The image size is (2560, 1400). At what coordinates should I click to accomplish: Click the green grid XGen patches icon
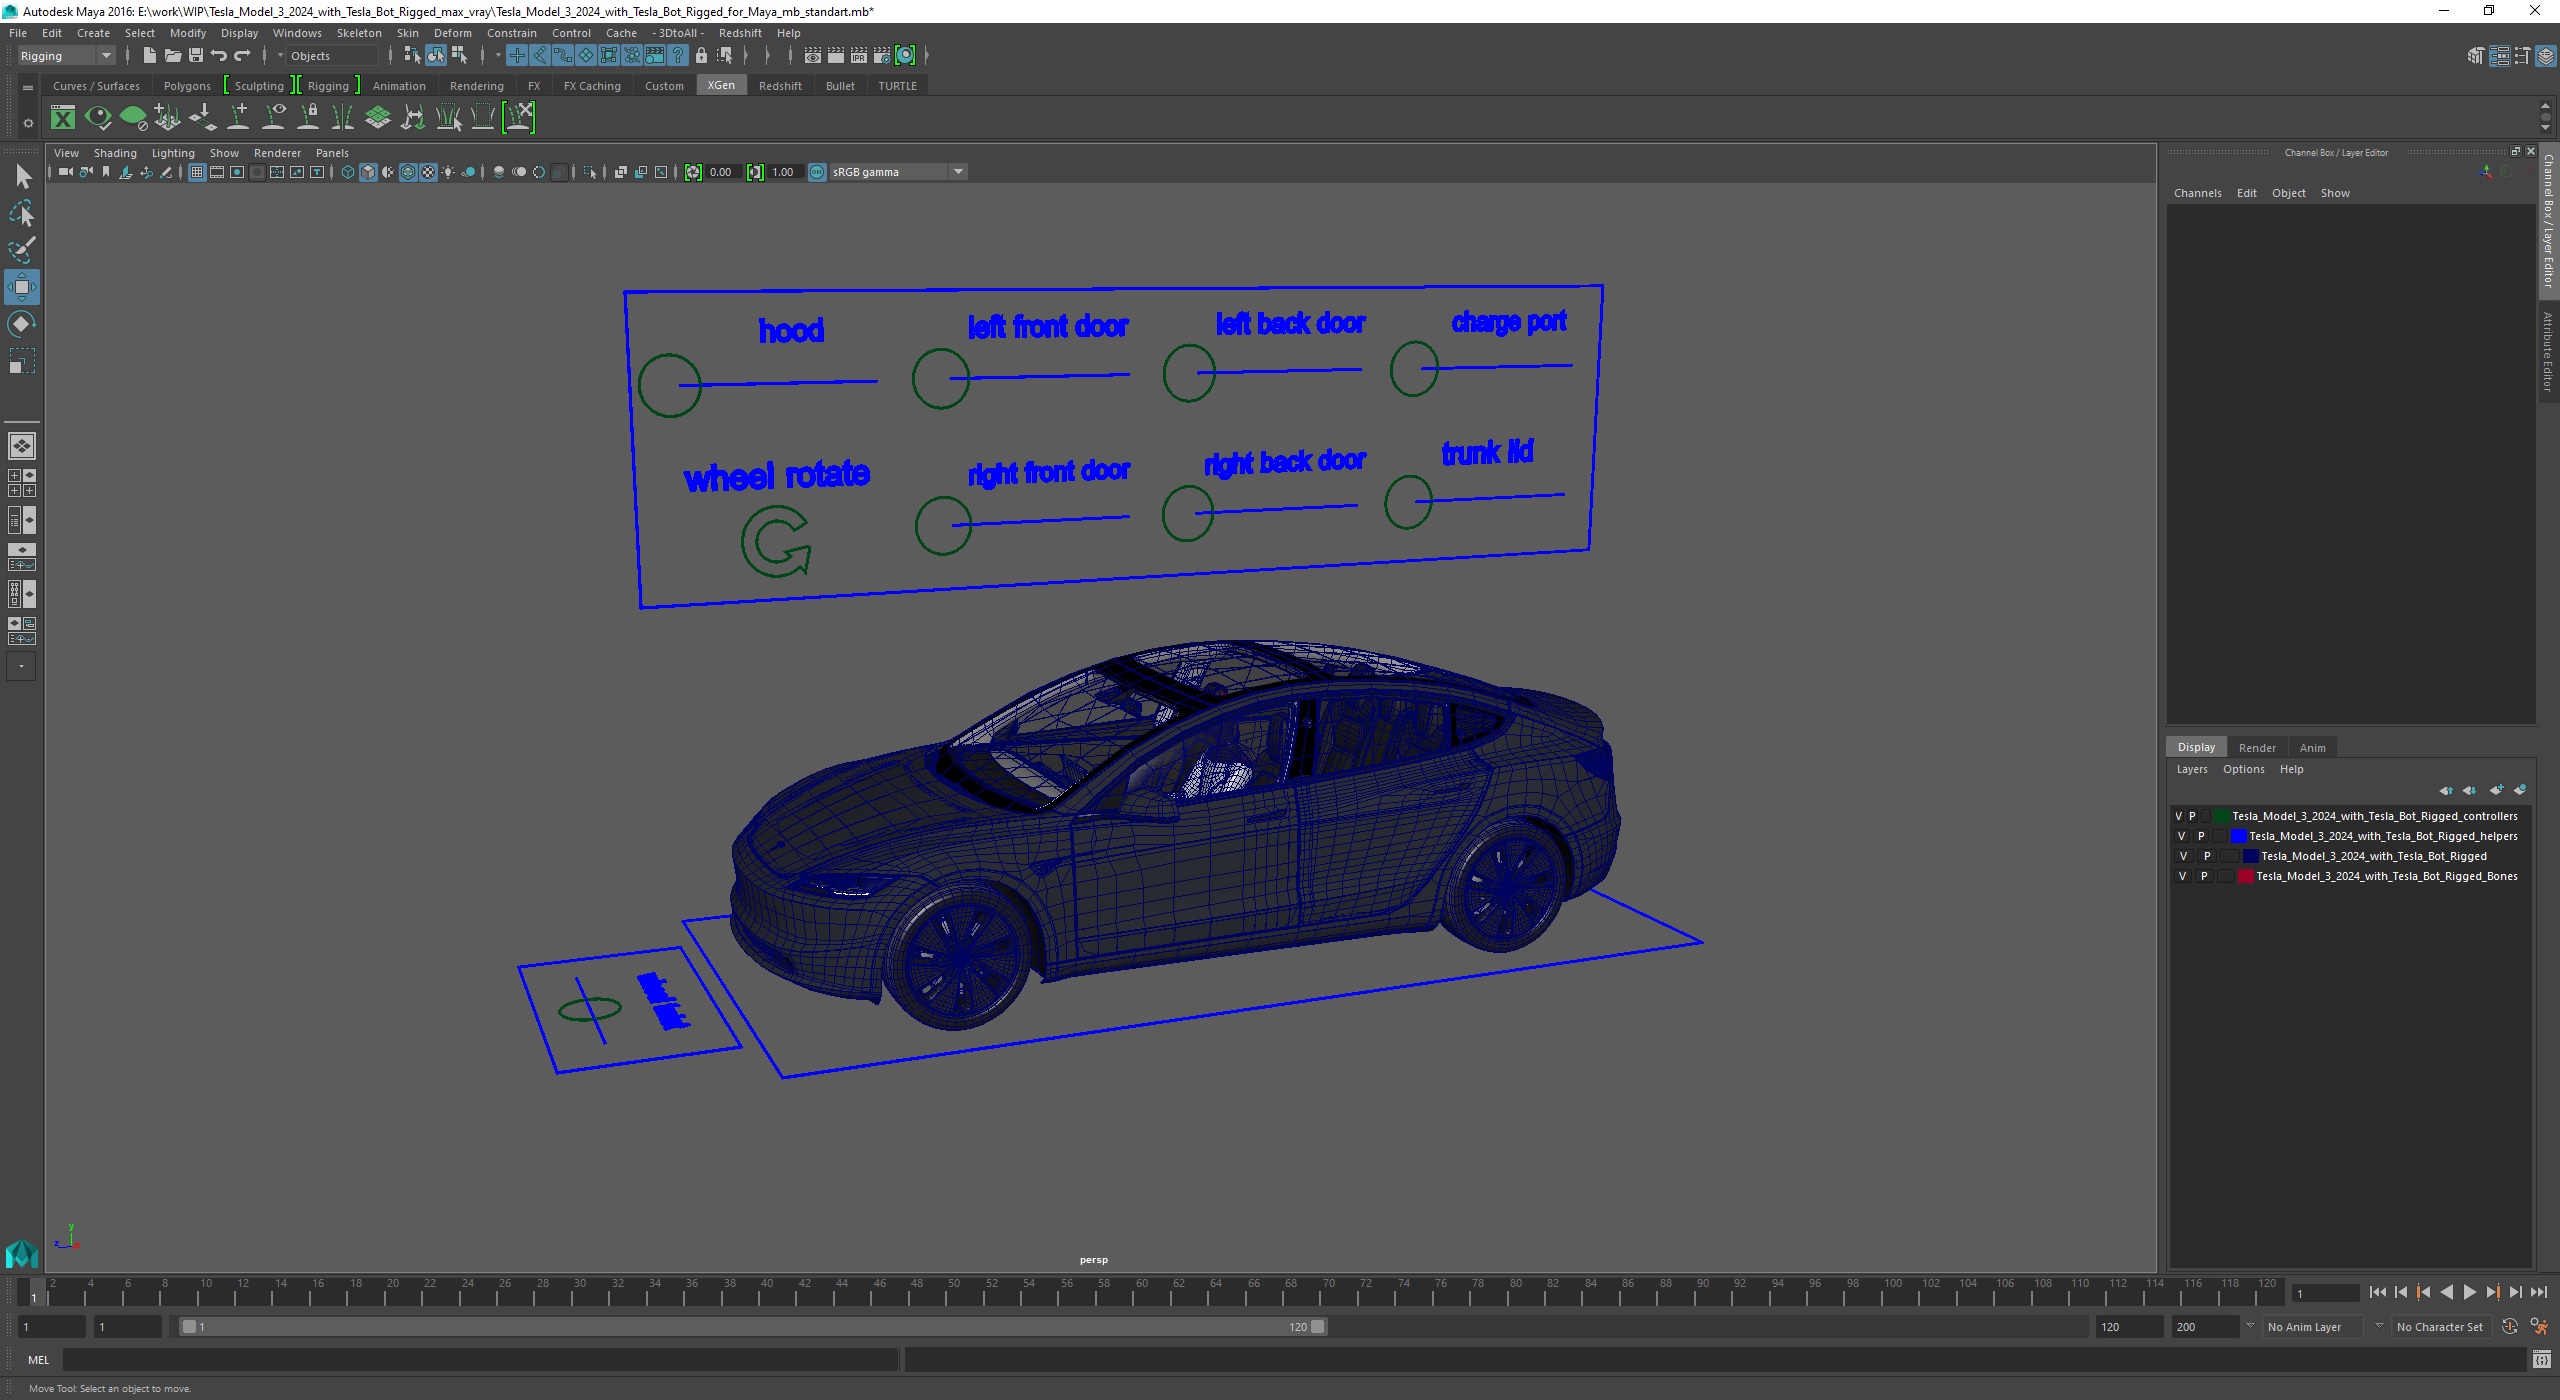pyautogui.click(x=377, y=118)
